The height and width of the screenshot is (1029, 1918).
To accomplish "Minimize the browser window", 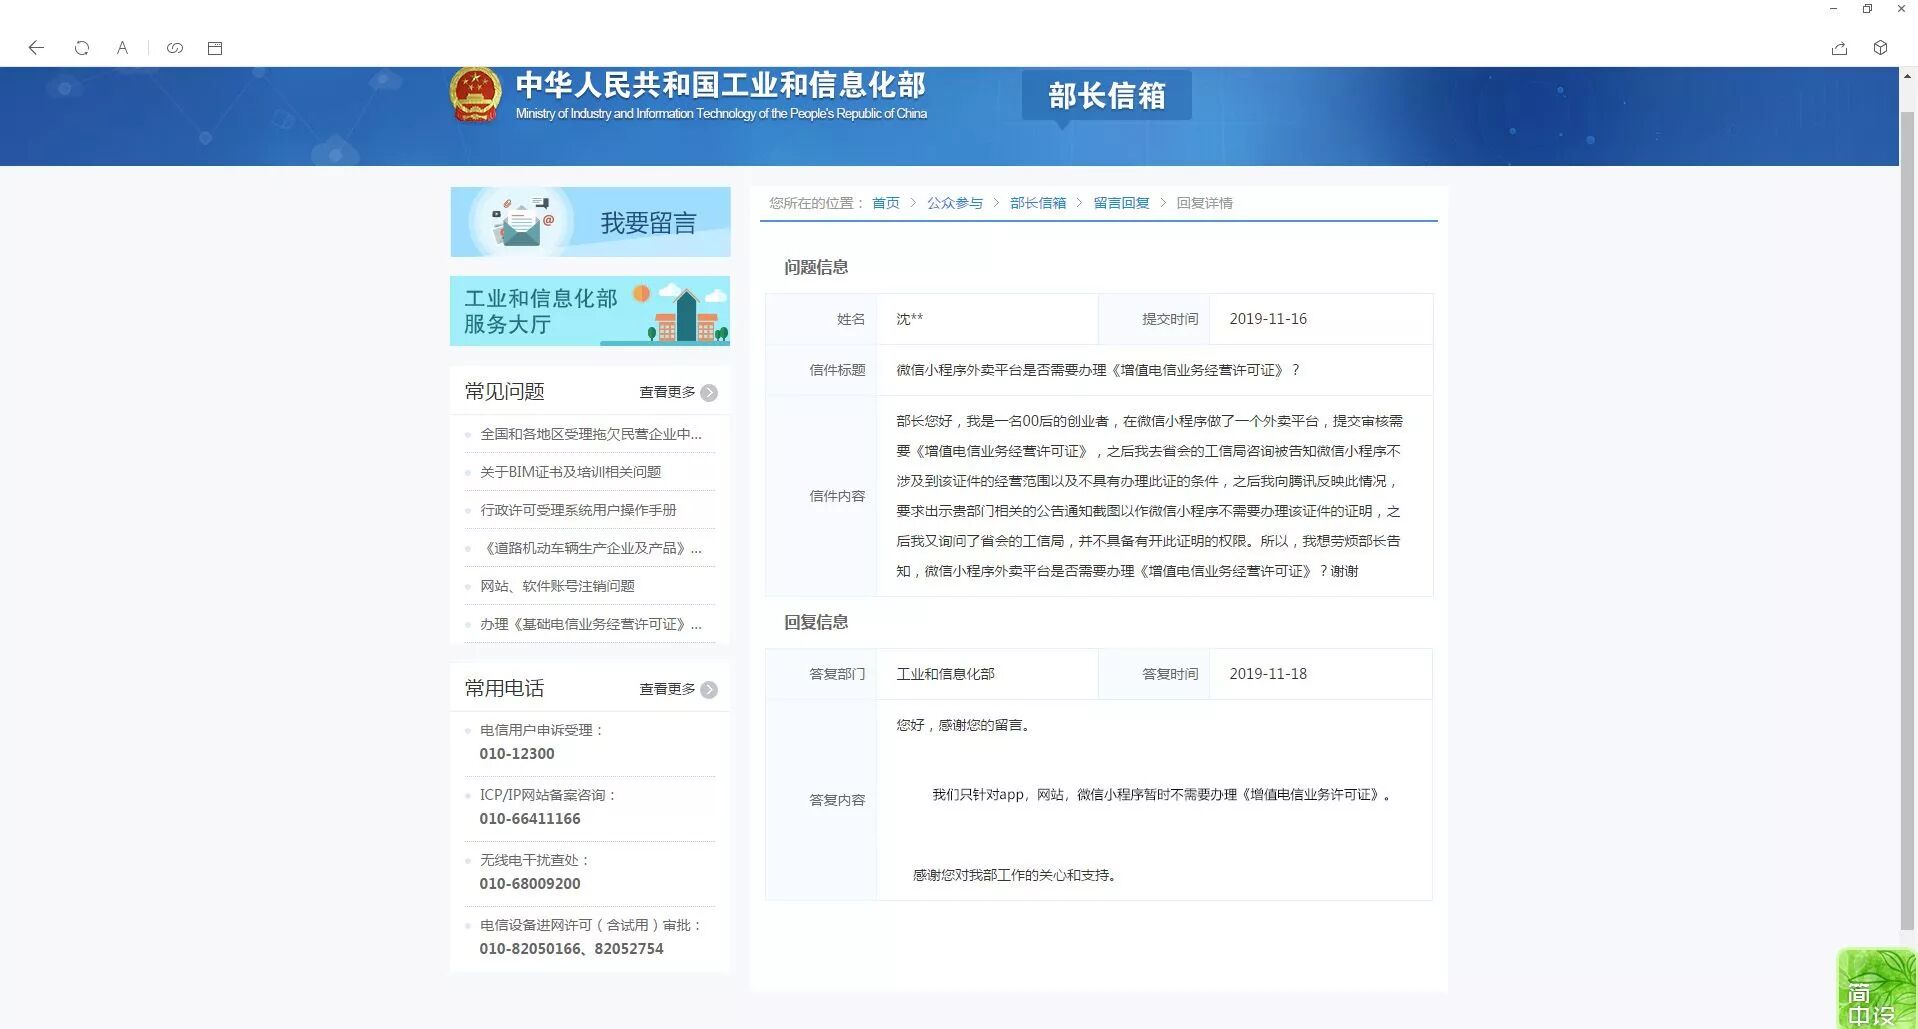I will point(1833,9).
